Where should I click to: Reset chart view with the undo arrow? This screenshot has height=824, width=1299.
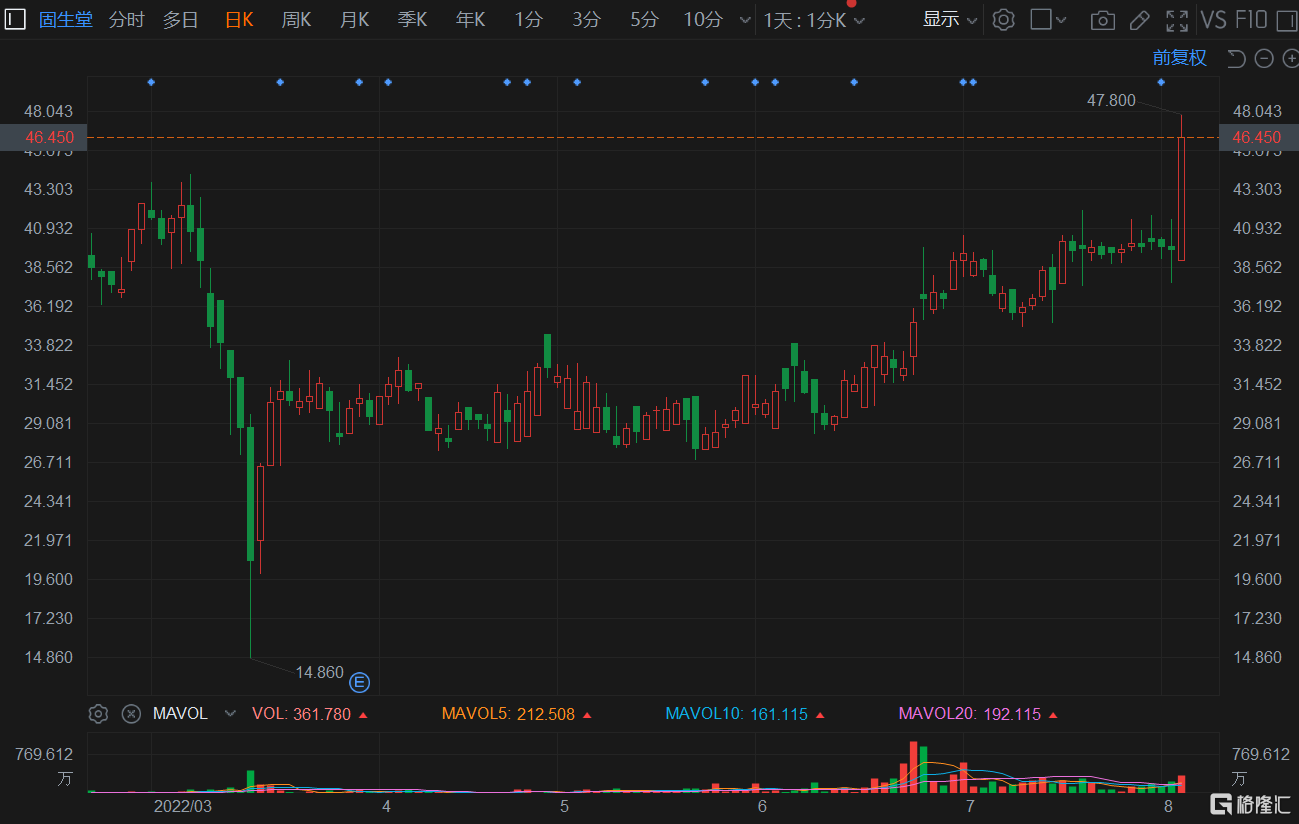(1237, 58)
